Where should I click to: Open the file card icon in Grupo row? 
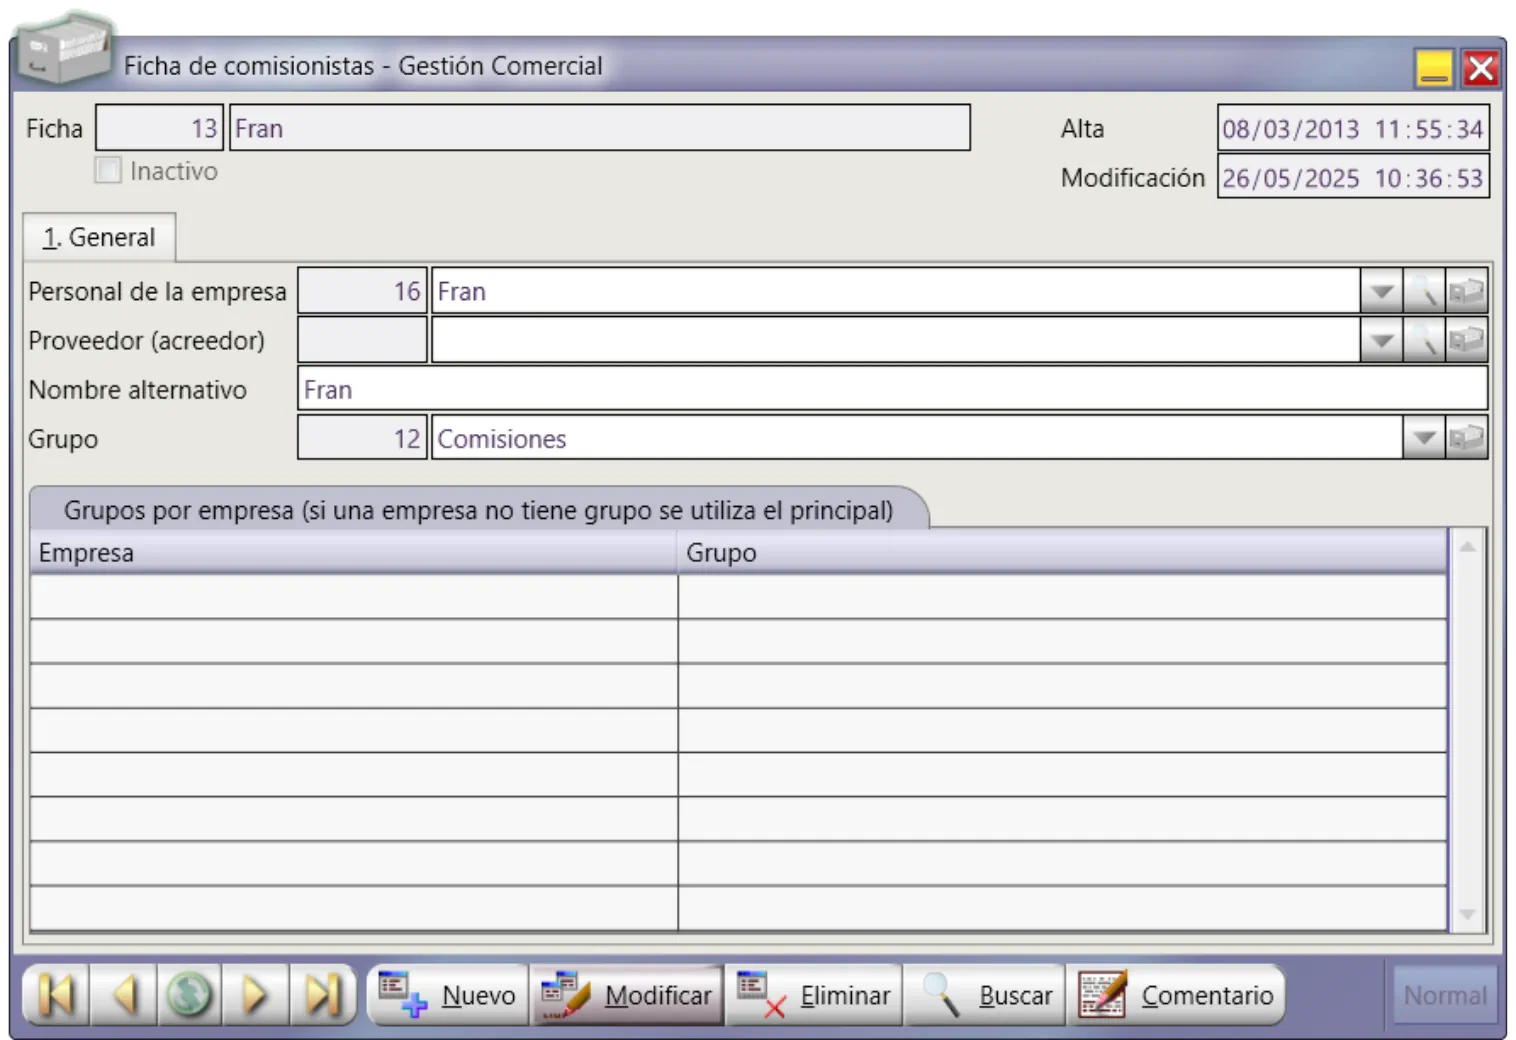coord(1467,438)
